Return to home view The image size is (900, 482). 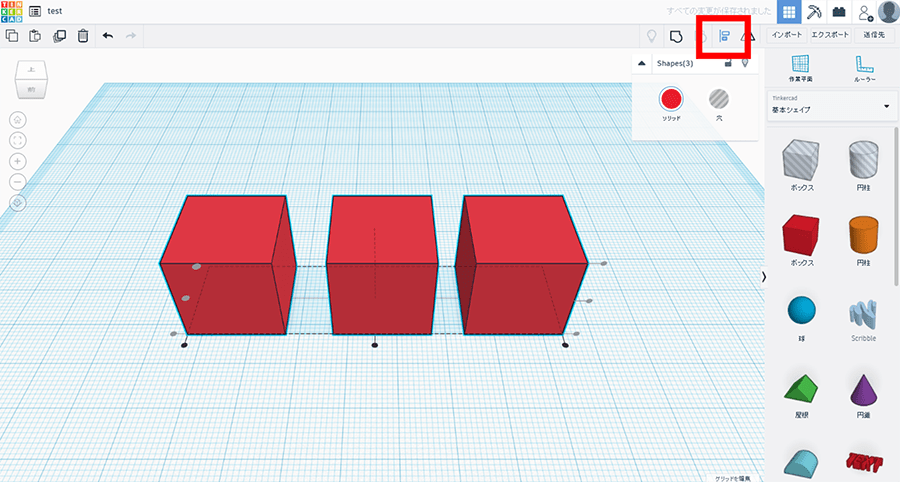[x=18, y=118]
